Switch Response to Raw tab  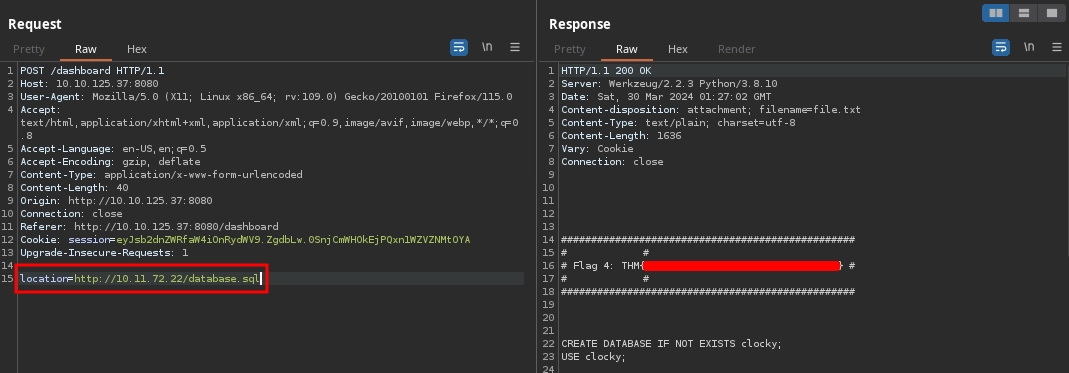coord(627,49)
